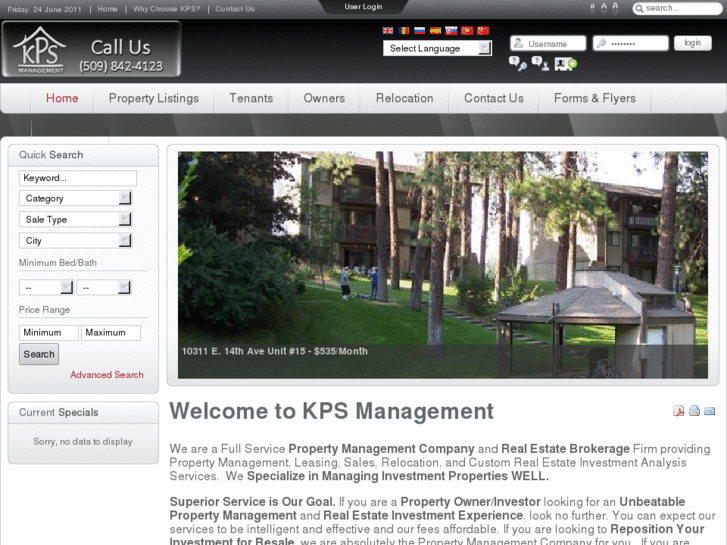
Task: Click the PDF export icon
Action: click(x=678, y=411)
